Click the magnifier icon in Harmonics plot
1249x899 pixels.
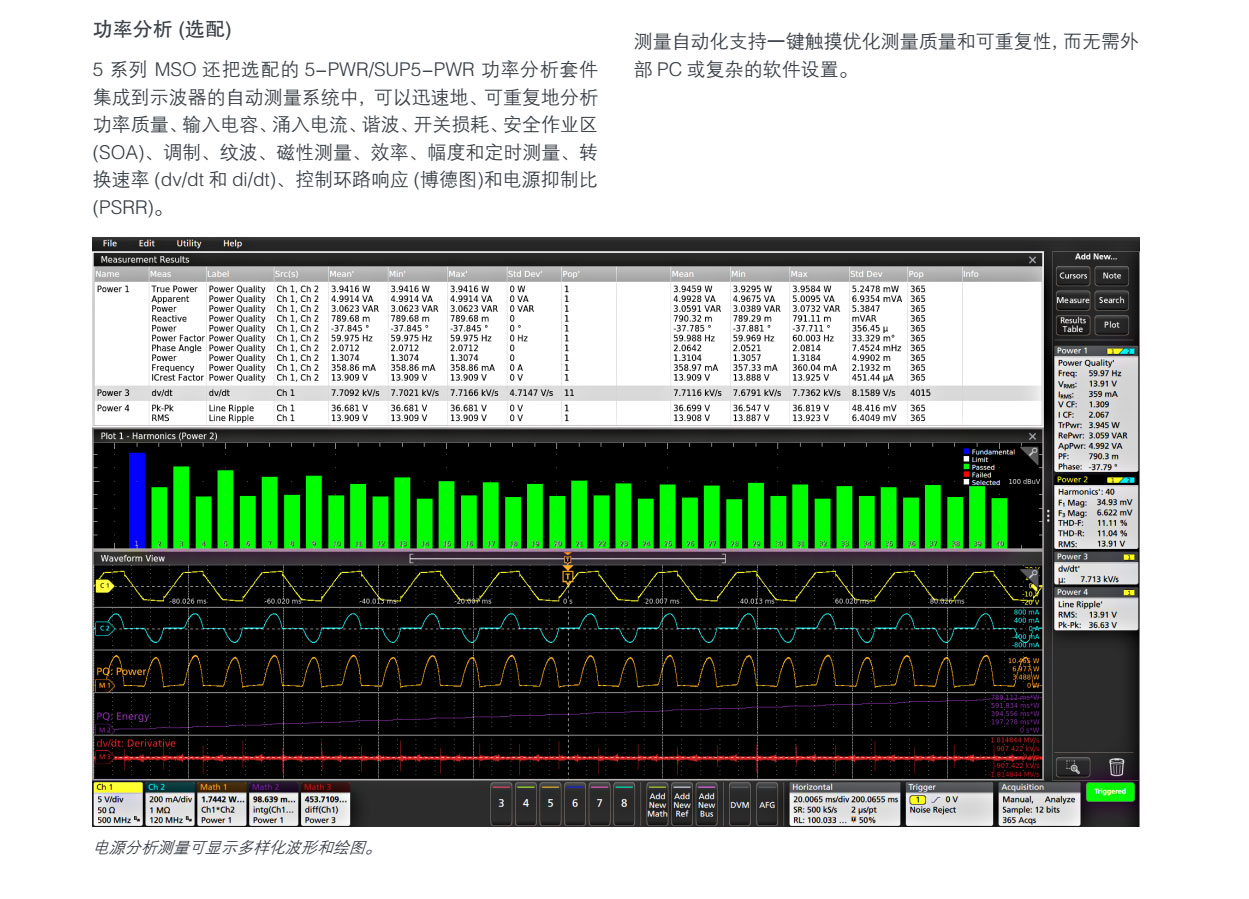(x=1033, y=453)
